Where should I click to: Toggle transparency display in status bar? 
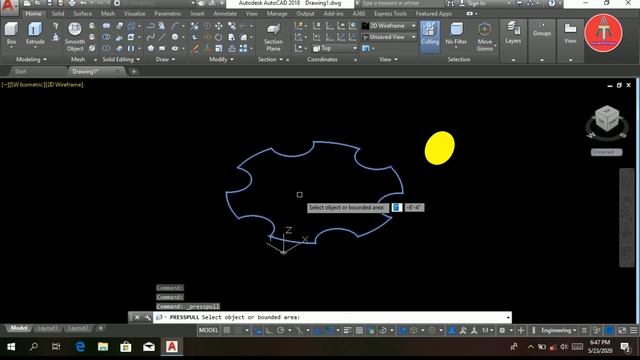359,330
